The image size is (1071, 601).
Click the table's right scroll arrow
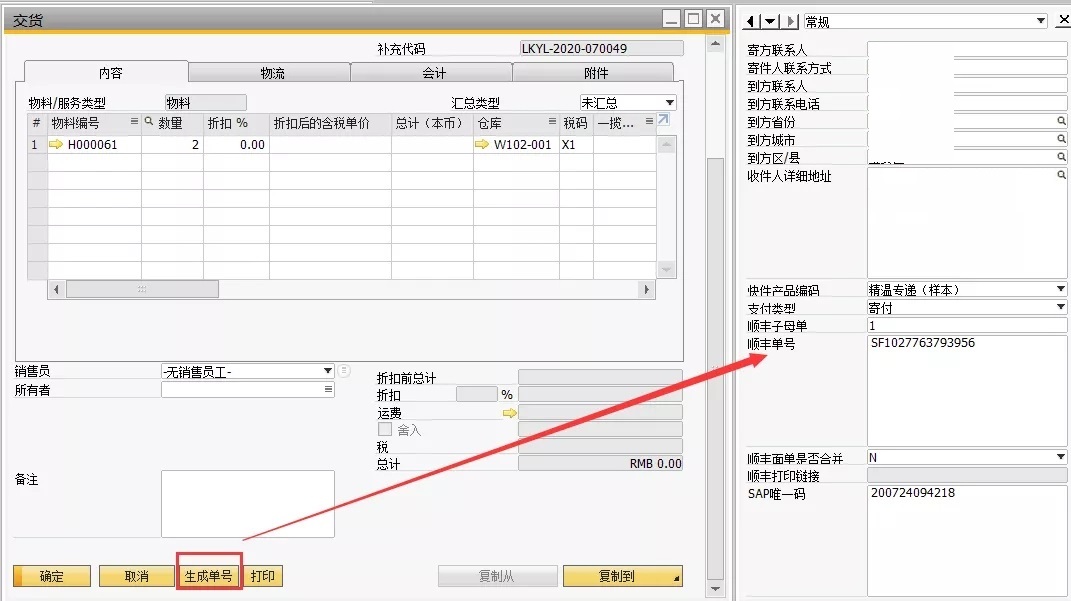point(646,290)
